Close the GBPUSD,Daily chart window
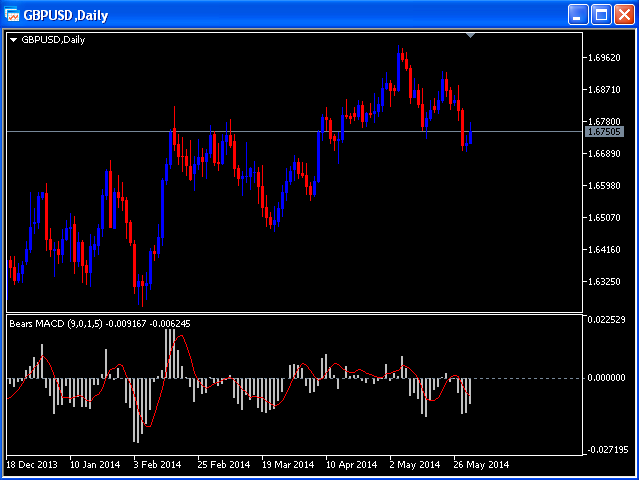This screenshot has width=640, height=480. click(624, 16)
